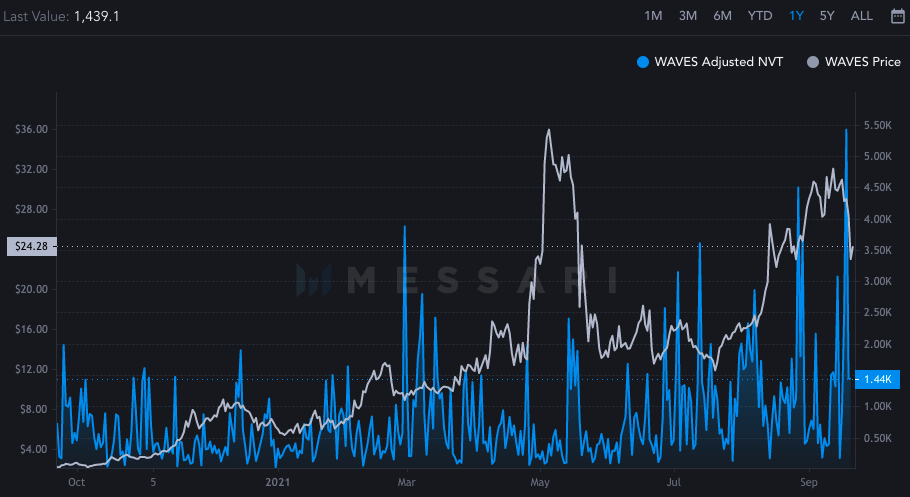
Task: Click the 1.44K NVT axis marker
Action: pos(878,379)
